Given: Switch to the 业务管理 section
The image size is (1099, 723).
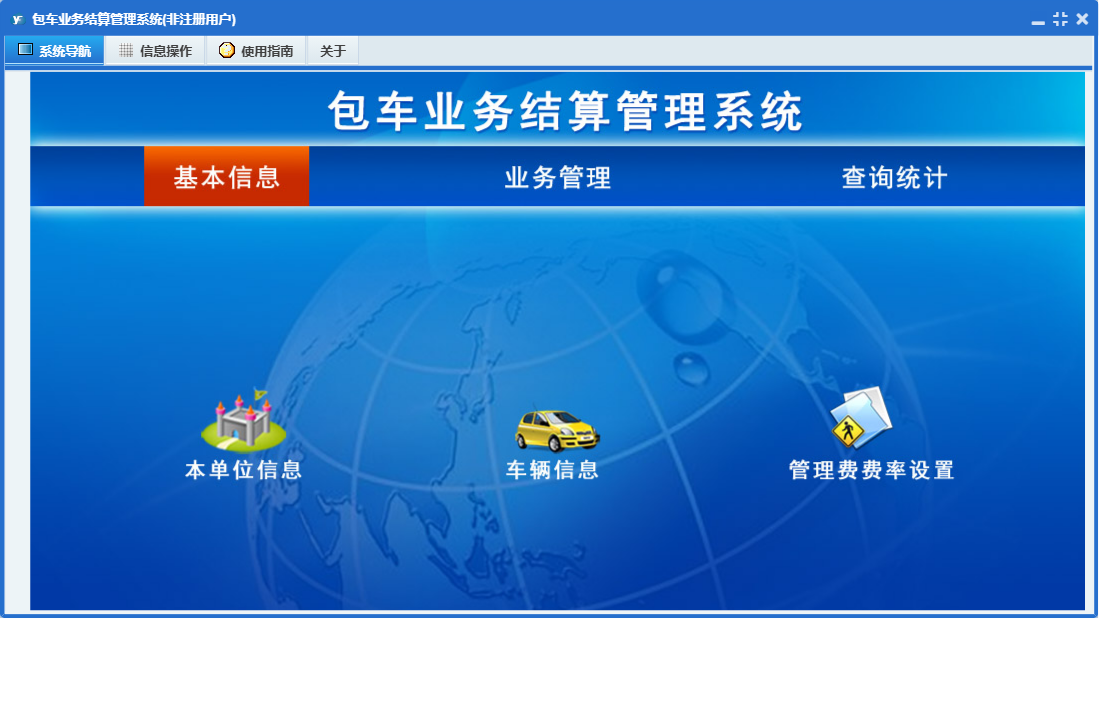Looking at the screenshot, I should pos(557,177).
